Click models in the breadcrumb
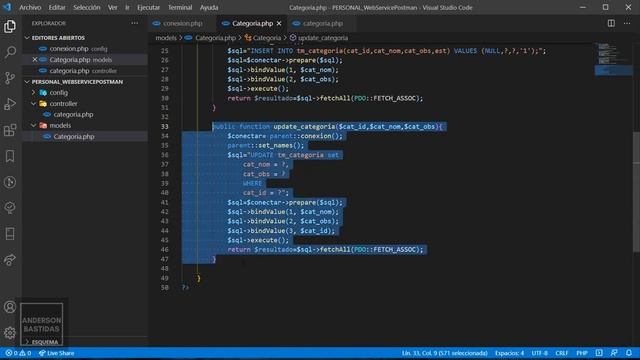This screenshot has height=360, width=640. (x=166, y=38)
